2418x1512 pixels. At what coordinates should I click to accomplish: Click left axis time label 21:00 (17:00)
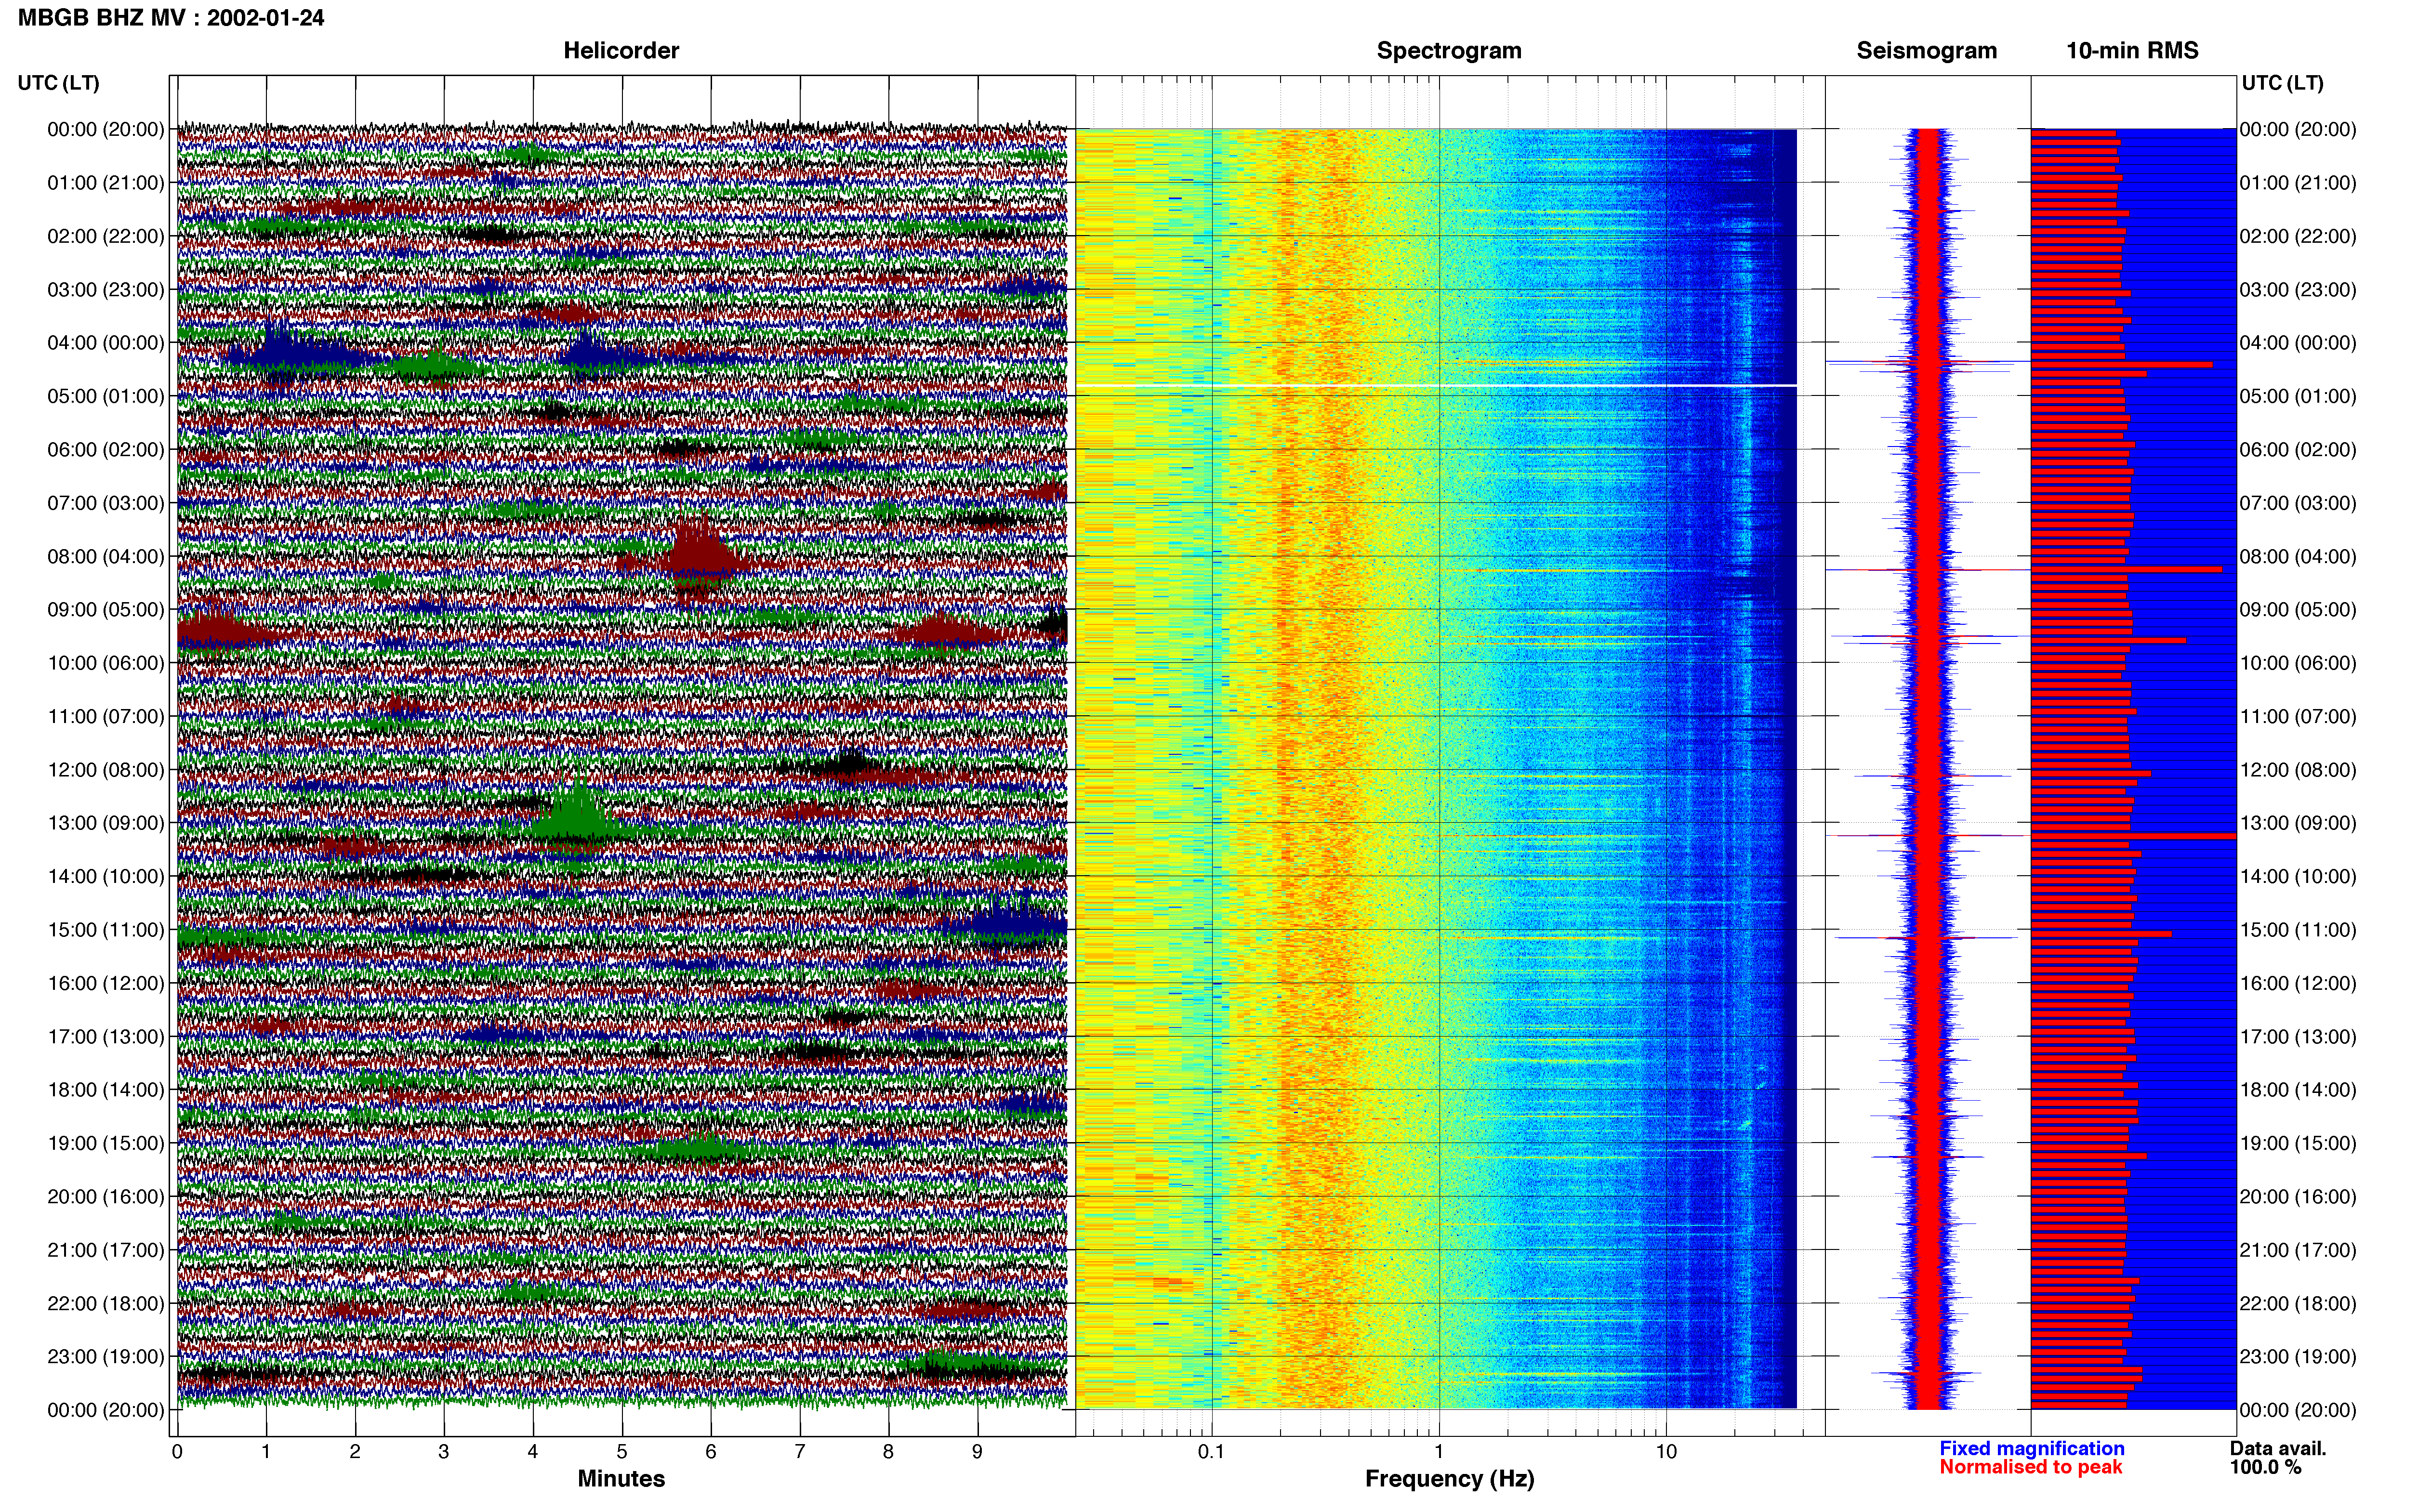tap(105, 1250)
